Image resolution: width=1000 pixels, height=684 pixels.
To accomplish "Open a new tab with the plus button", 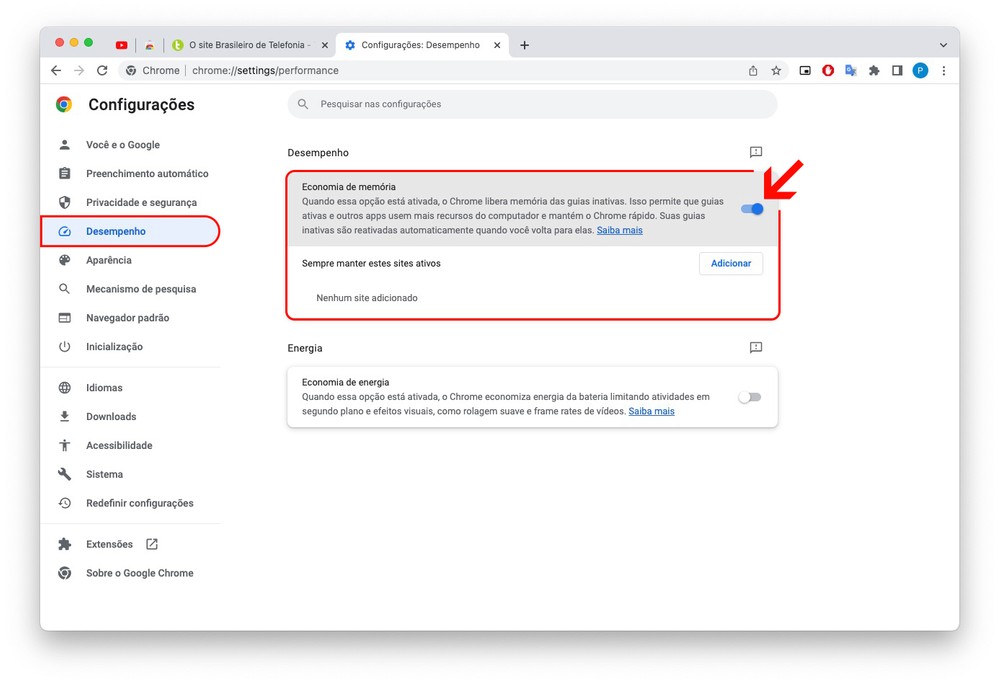I will pyautogui.click(x=524, y=45).
